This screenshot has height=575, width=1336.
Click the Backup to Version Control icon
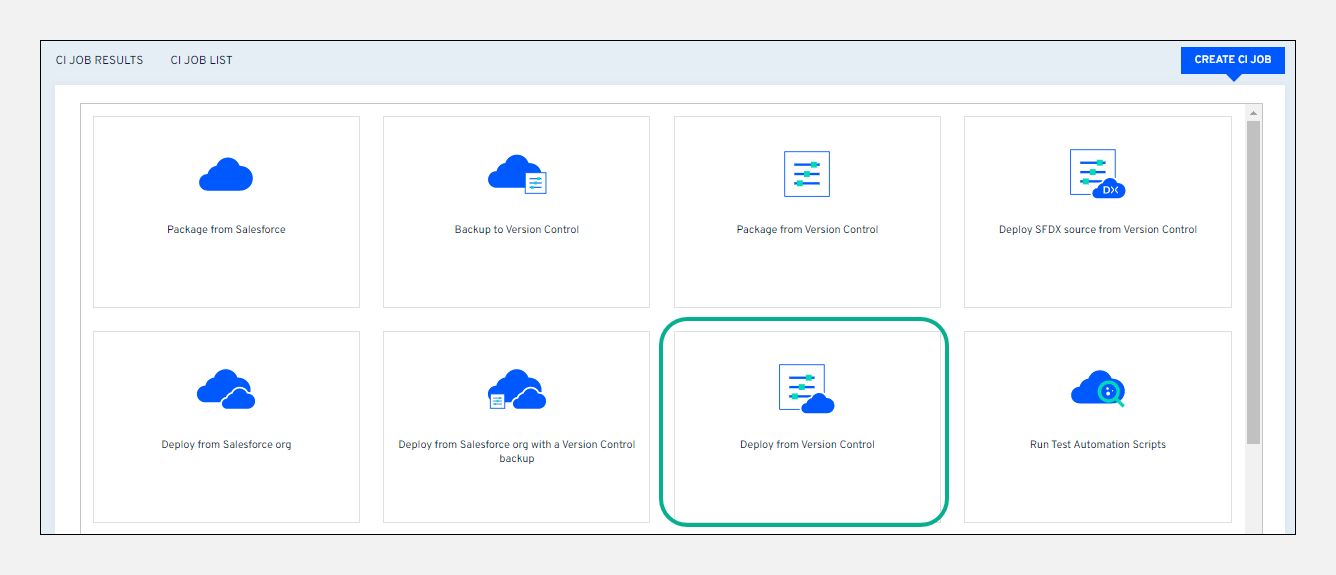click(x=517, y=174)
